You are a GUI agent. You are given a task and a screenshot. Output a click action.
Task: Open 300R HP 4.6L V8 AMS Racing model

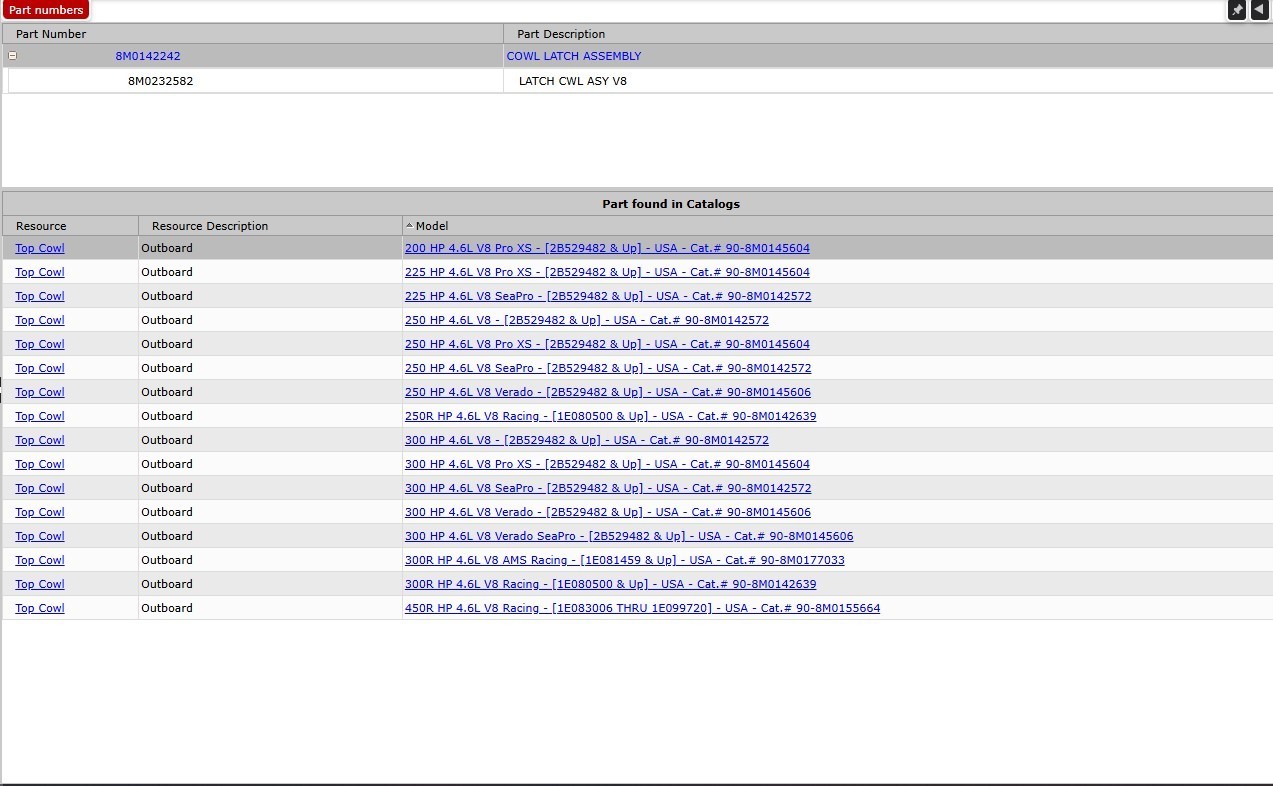coord(624,560)
